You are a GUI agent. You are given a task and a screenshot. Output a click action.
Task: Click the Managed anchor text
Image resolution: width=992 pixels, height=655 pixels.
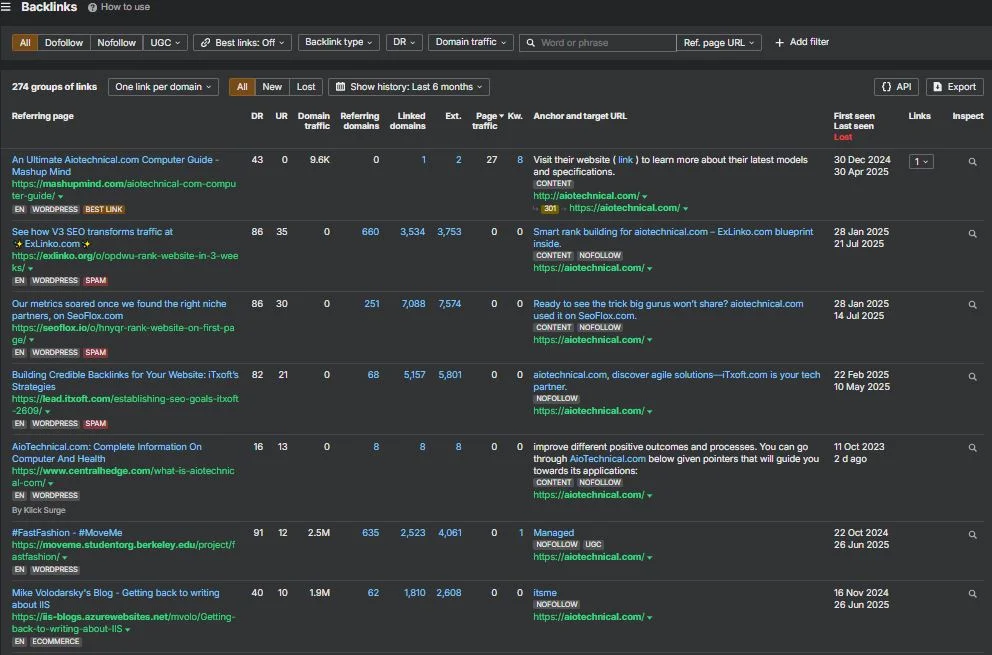coord(554,533)
